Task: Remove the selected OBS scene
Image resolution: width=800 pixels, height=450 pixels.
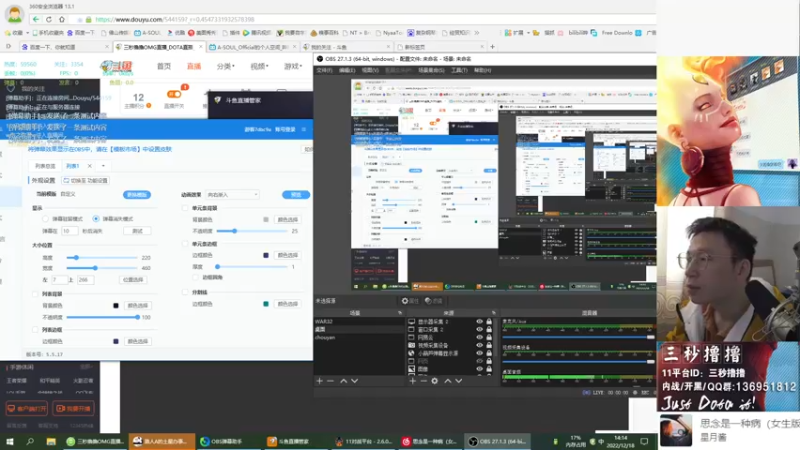Action: pos(331,381)
